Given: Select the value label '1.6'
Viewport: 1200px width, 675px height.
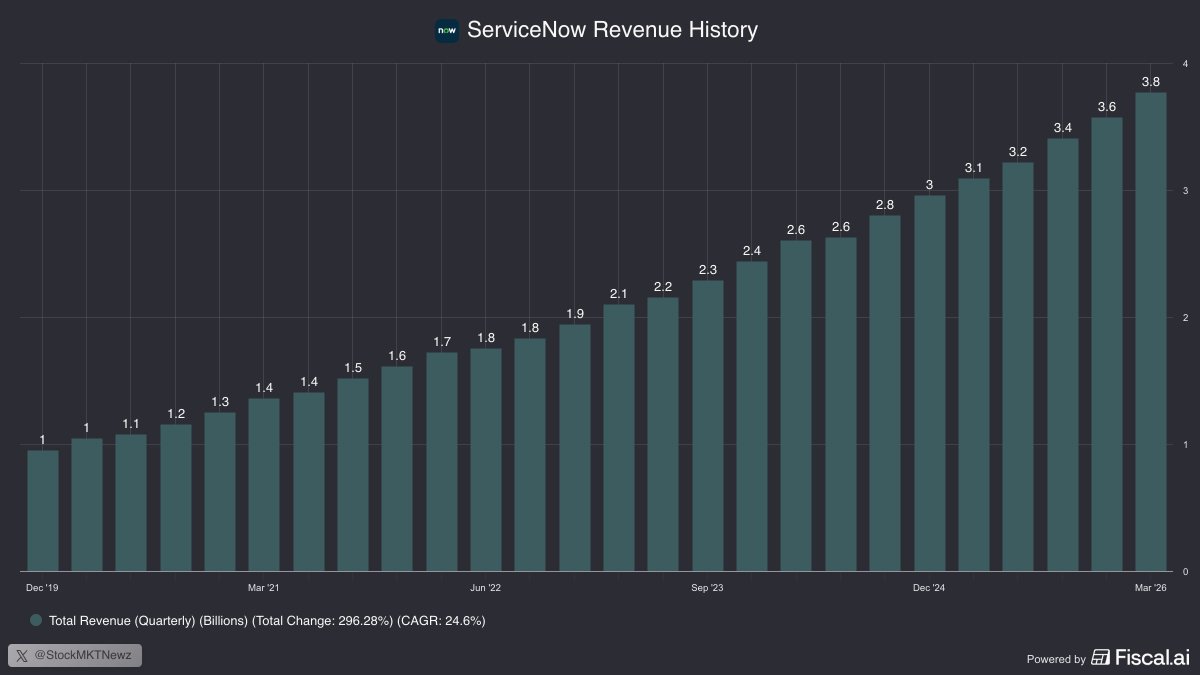Looking at the screenshot, I should pyautogui.click(x=397, y=355).
